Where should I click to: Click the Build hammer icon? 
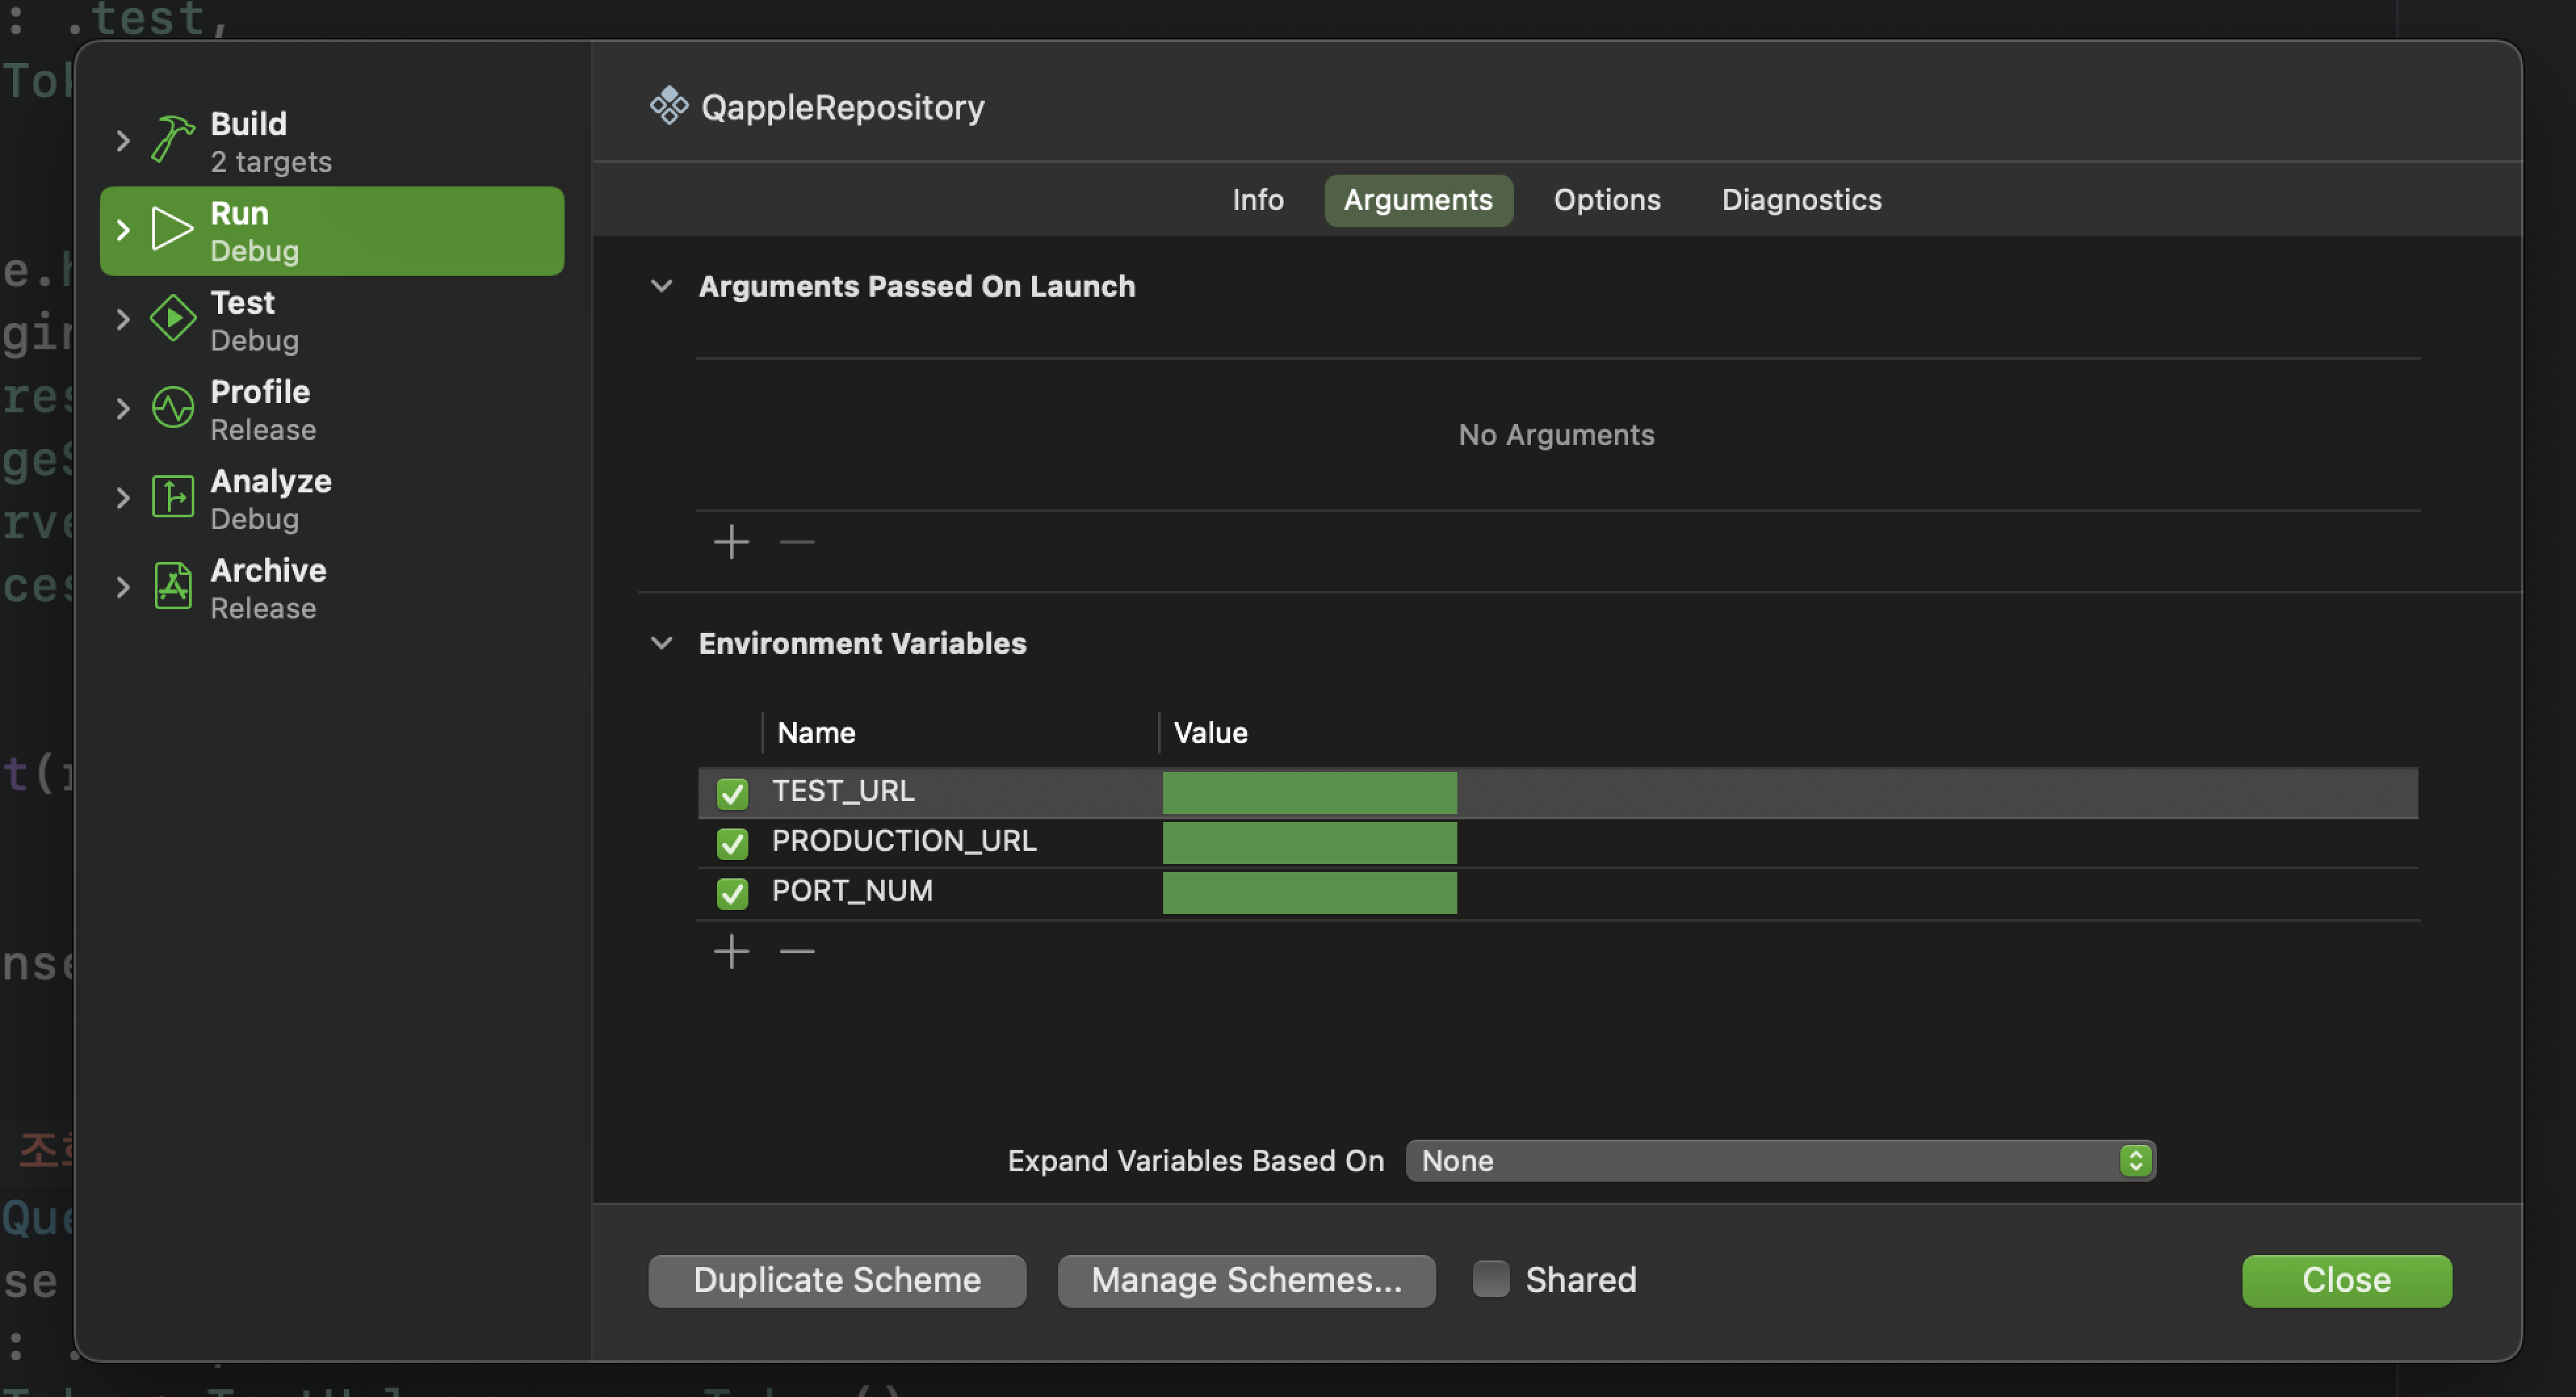(172, 139)
